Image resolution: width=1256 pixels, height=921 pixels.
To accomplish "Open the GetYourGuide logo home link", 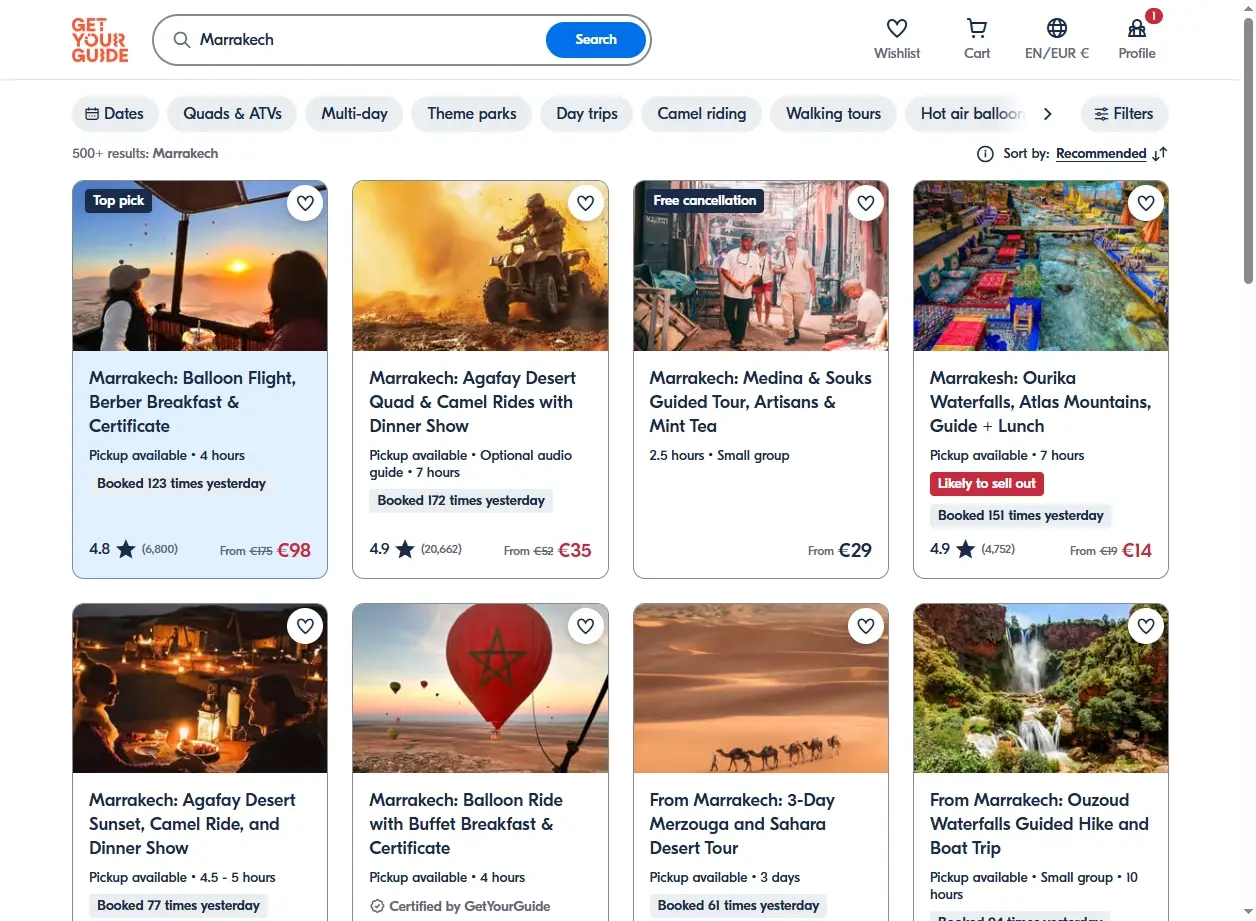I will 100,40.
